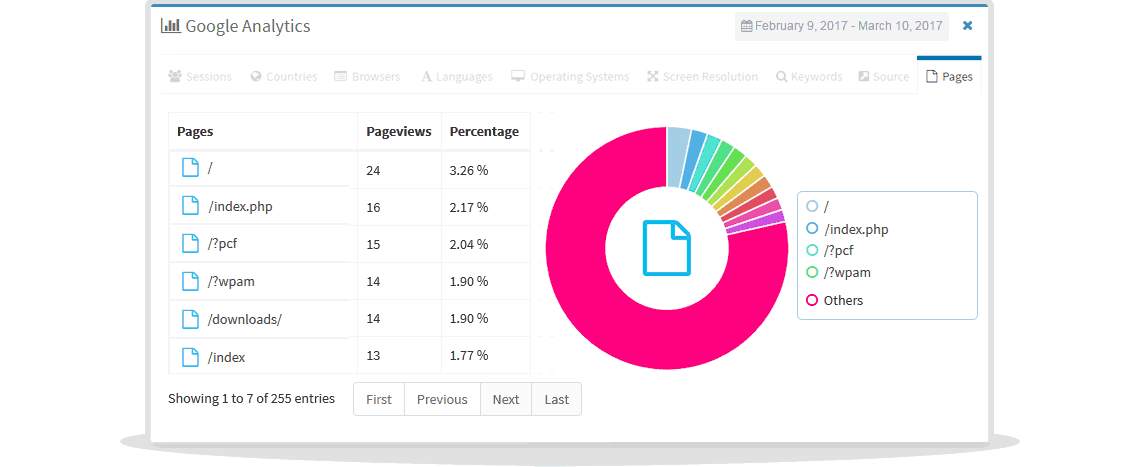
Task: Click the /?pcf page name in table
Action: point(222,244)
